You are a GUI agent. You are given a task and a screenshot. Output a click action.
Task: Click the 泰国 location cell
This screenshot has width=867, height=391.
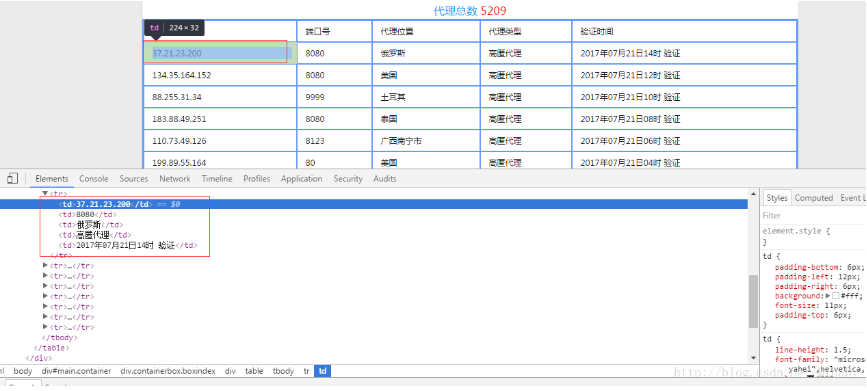pos(426,119)
